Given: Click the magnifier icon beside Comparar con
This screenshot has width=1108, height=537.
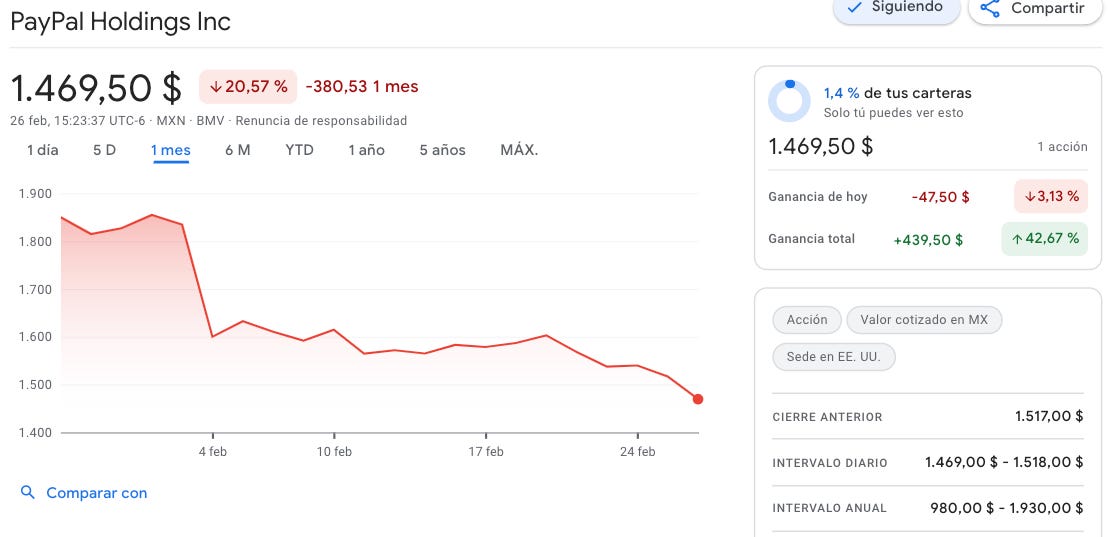Looking at the screenshot, I should click(x=28, y=492).
